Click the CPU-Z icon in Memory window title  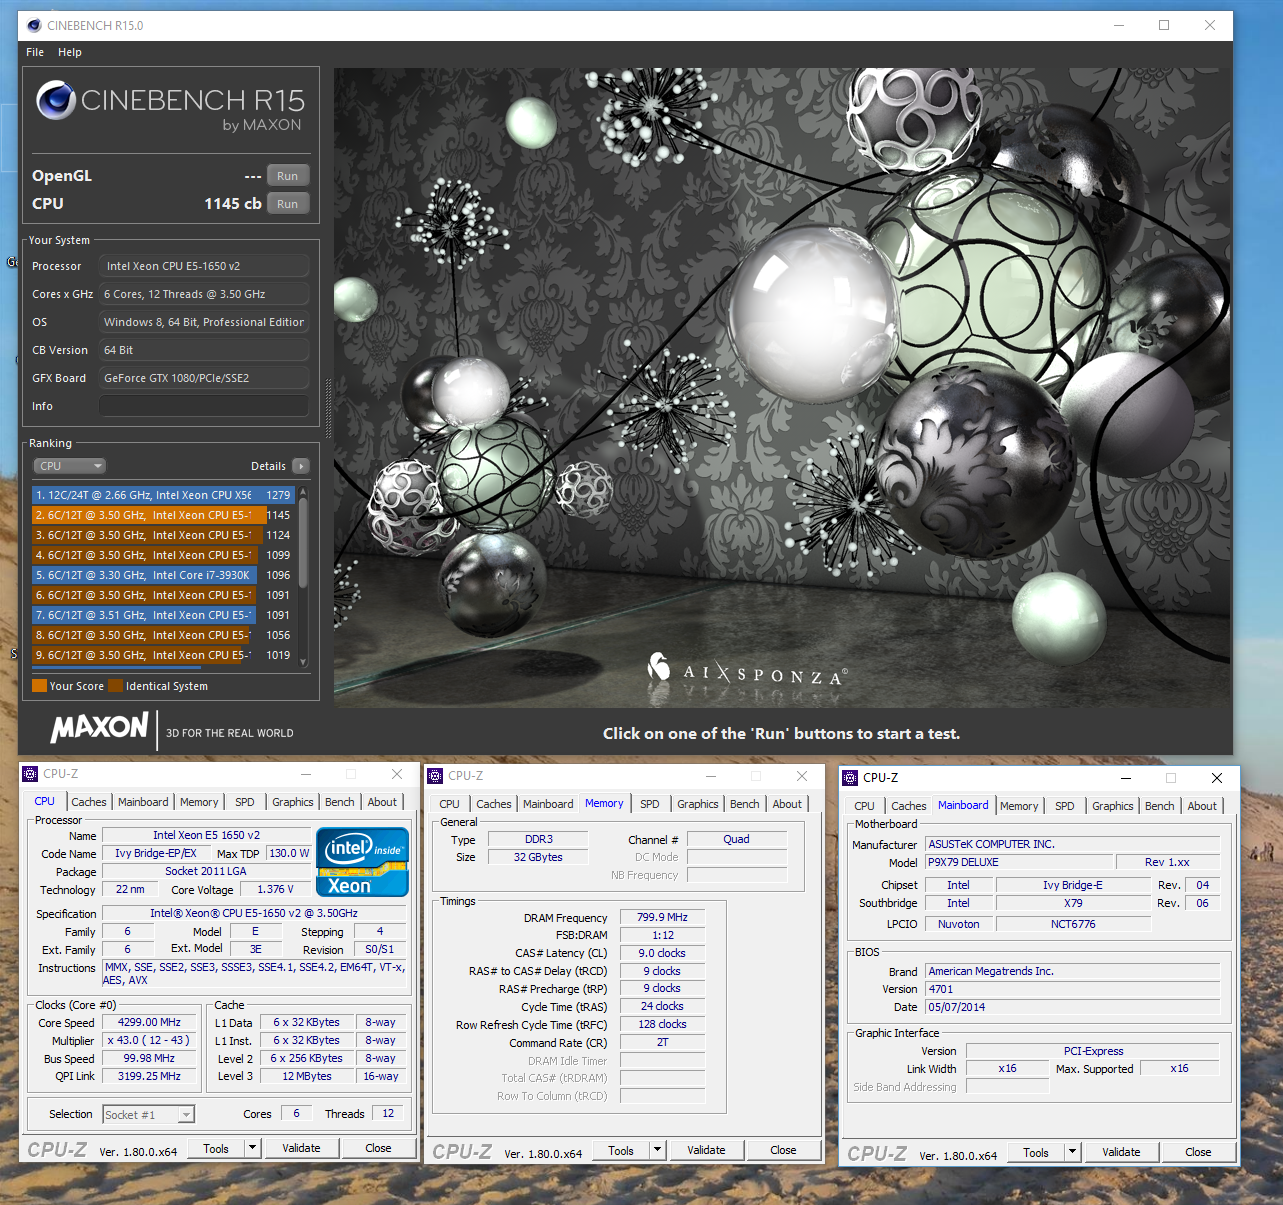click(435, 776)
